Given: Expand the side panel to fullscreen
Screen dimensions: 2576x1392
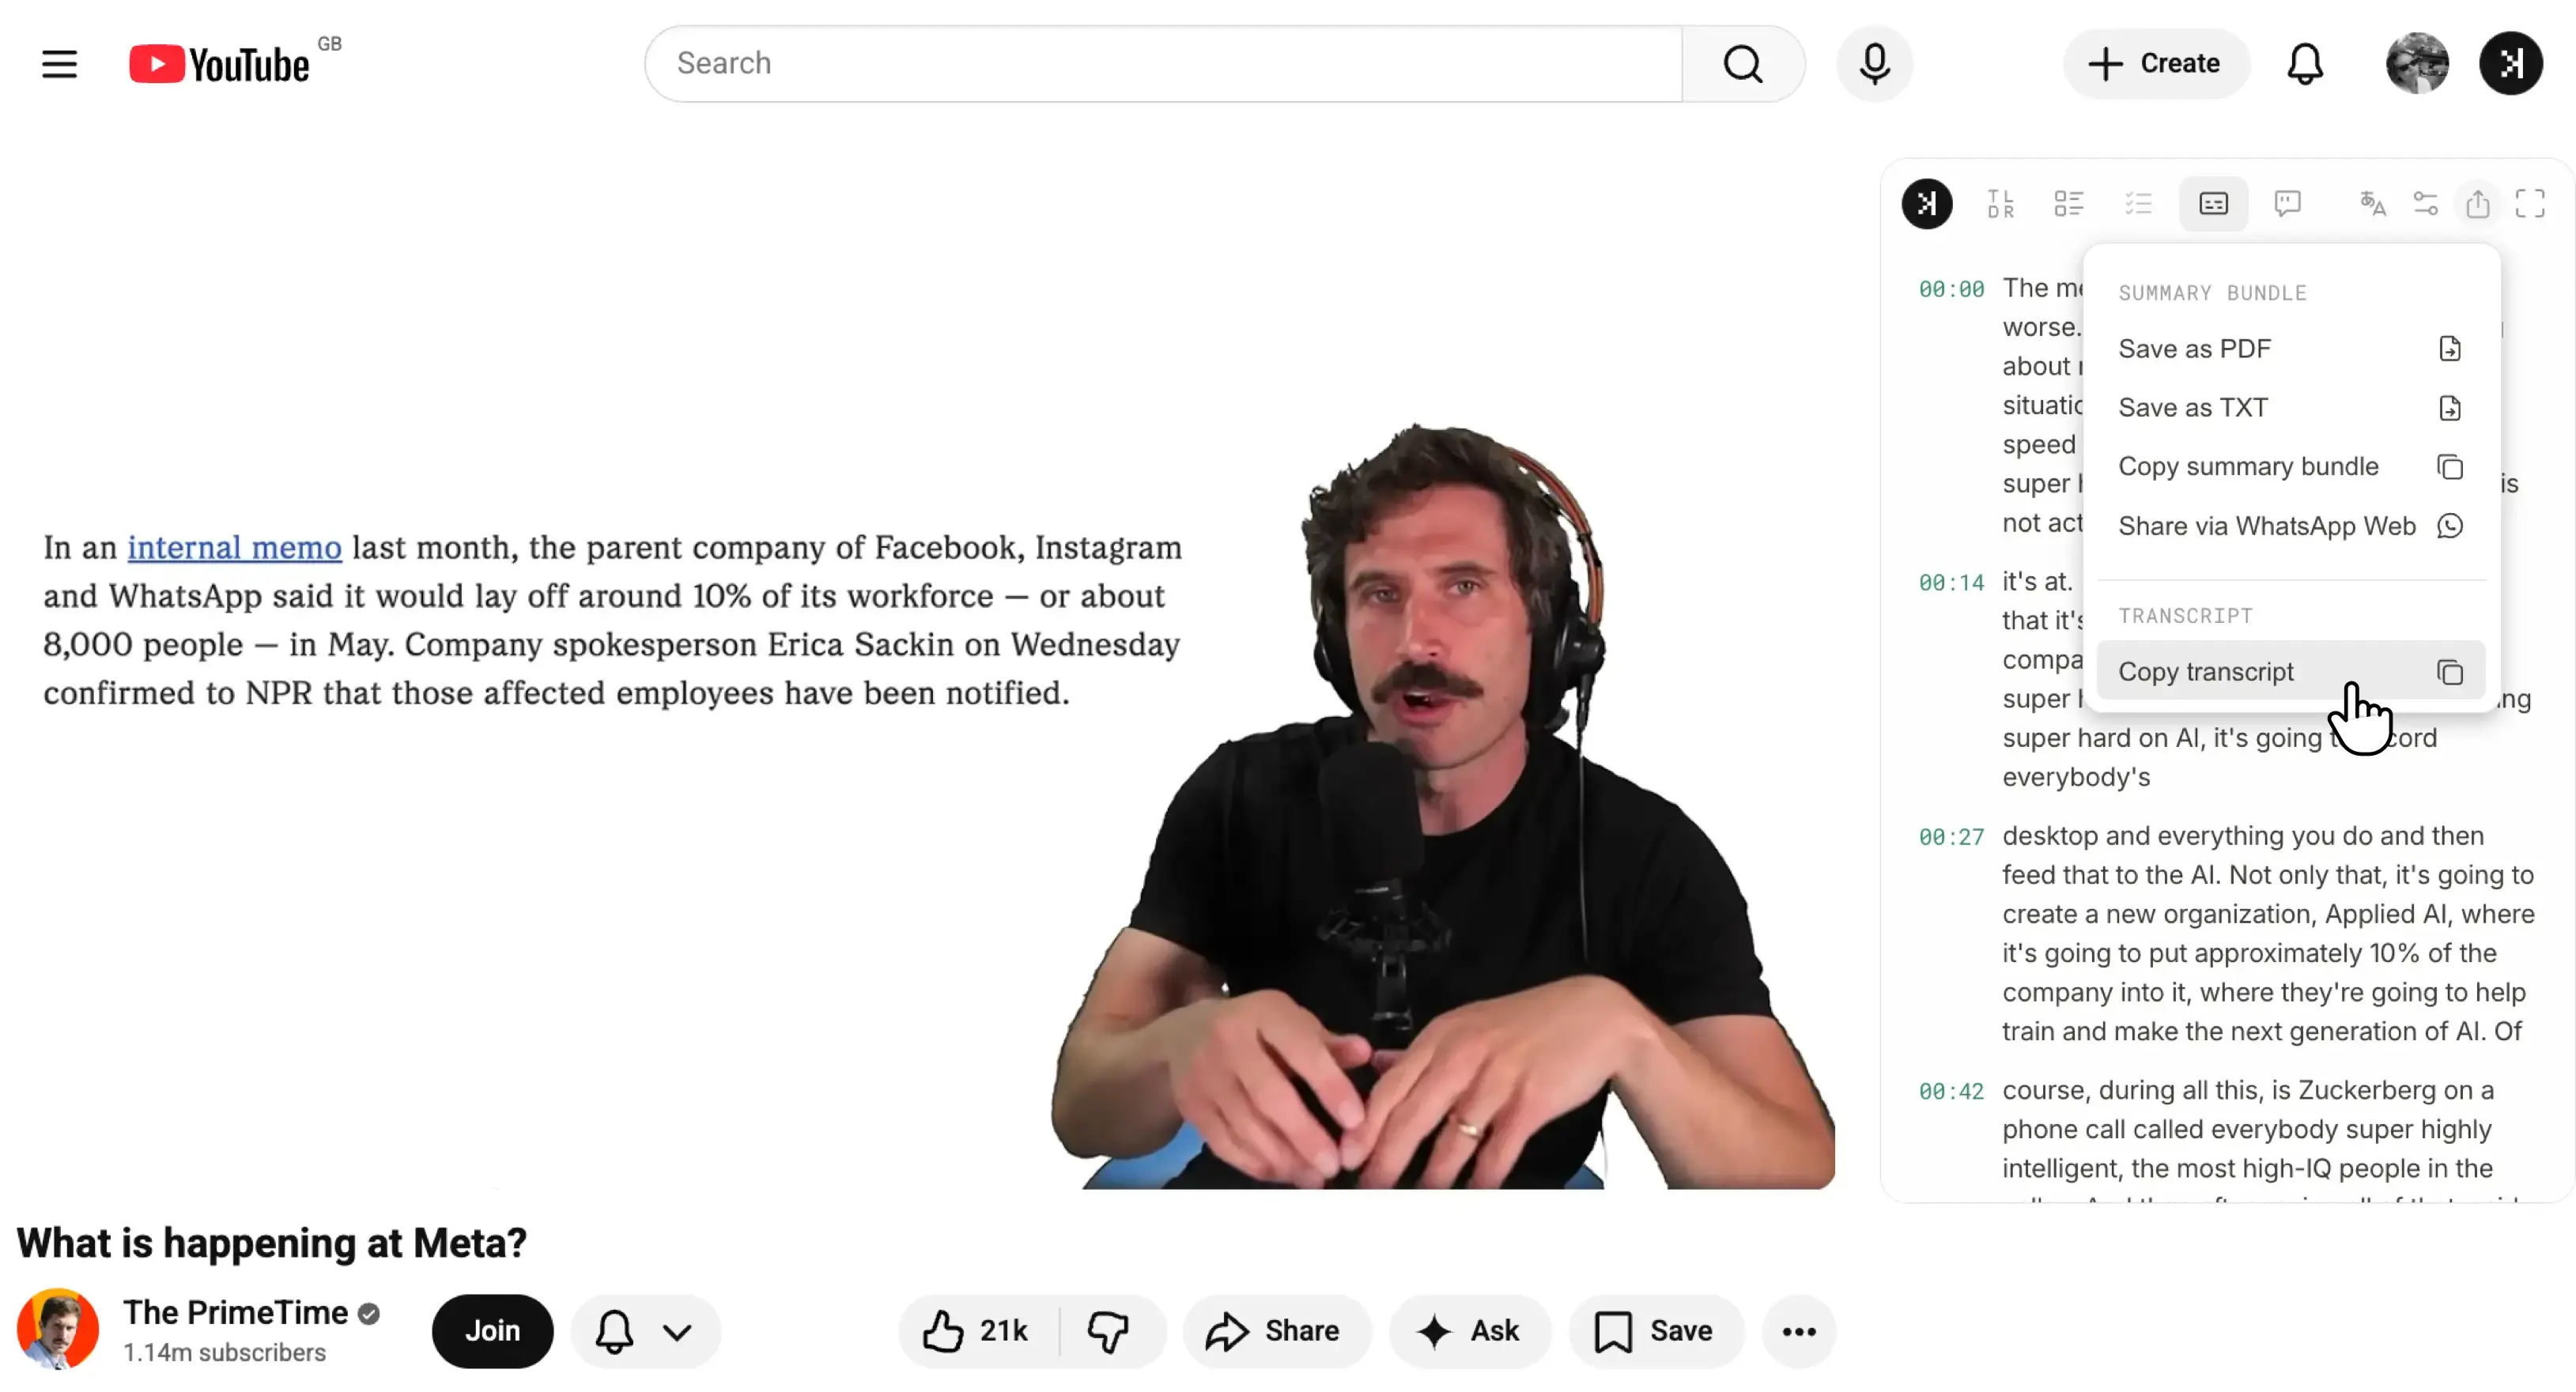Looking at the screenshot, I should click(x=2530, y=204).
